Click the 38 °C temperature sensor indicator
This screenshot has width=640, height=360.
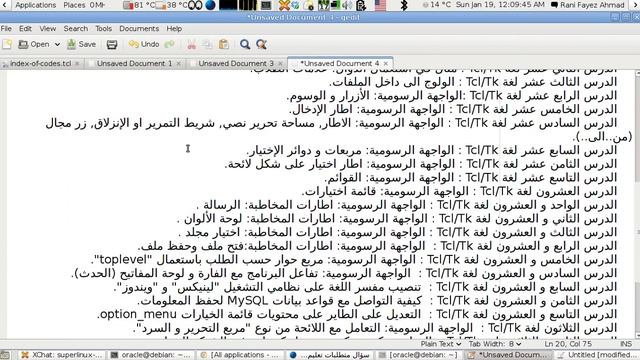pyautogui.click(x=171, y=5)
